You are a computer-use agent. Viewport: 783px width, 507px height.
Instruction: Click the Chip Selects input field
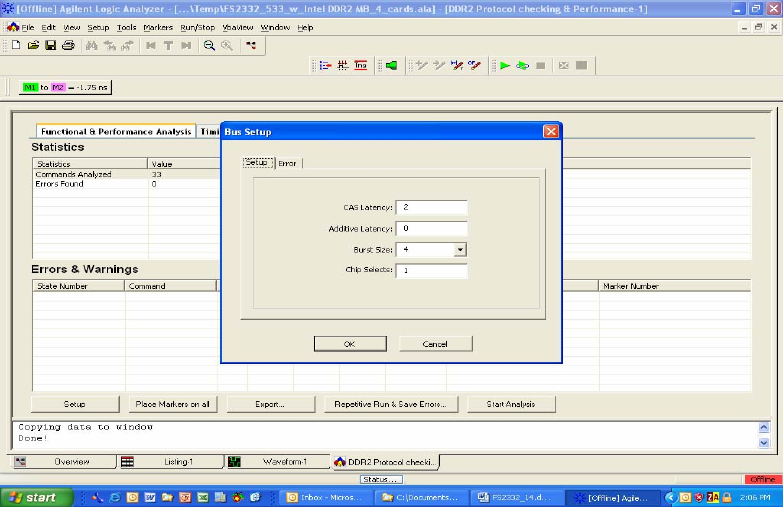pos(431,271)
